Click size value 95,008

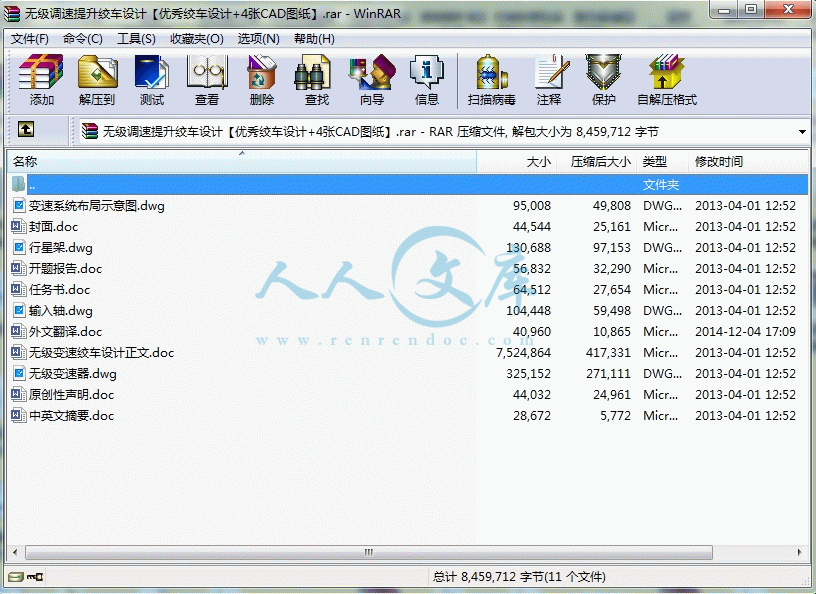tap(532, 206)
